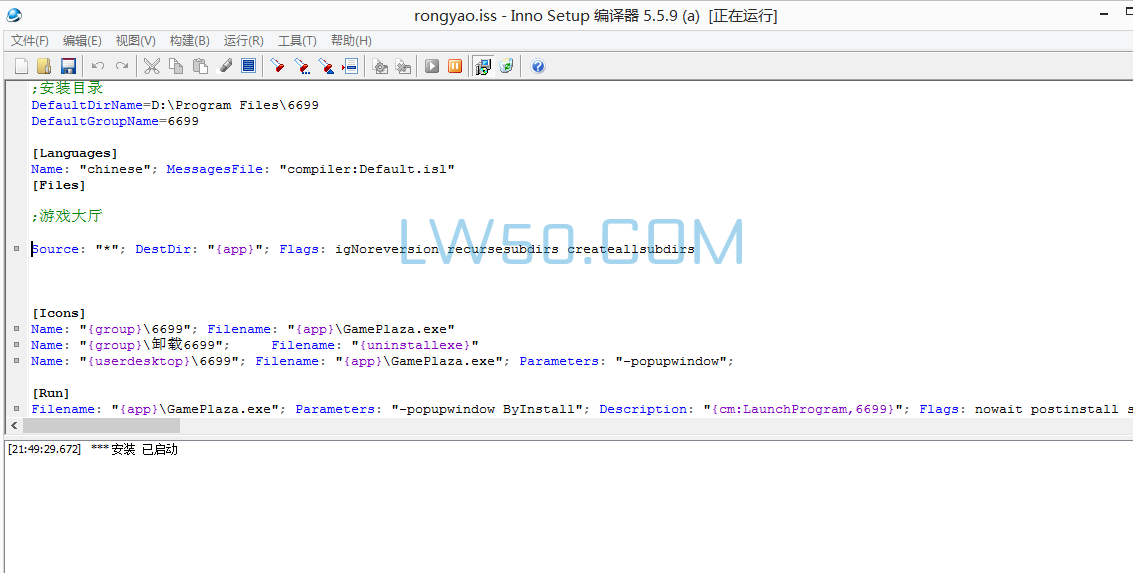Copy the selected text via the toolbar
Viewport: 1133px width, 573px height.
(x=176, y=66)
